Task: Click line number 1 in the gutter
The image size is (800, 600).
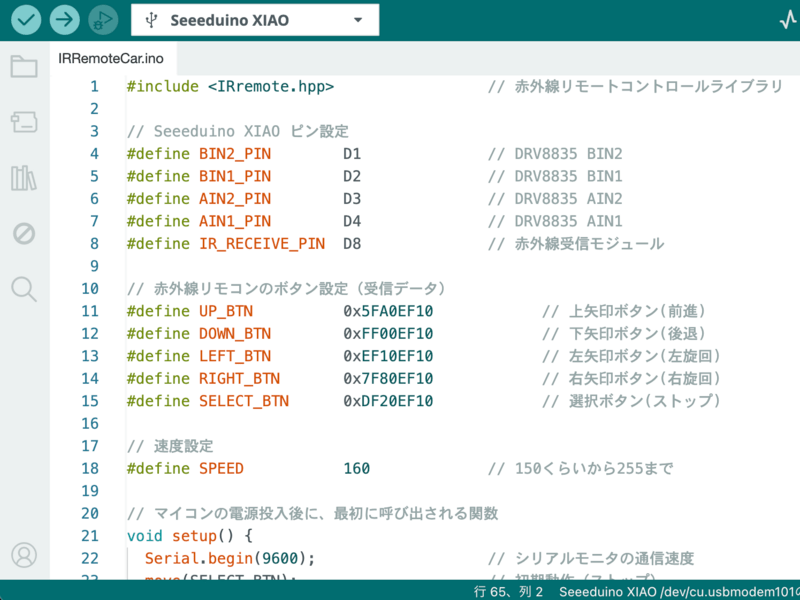Action: tap(94, 86)
